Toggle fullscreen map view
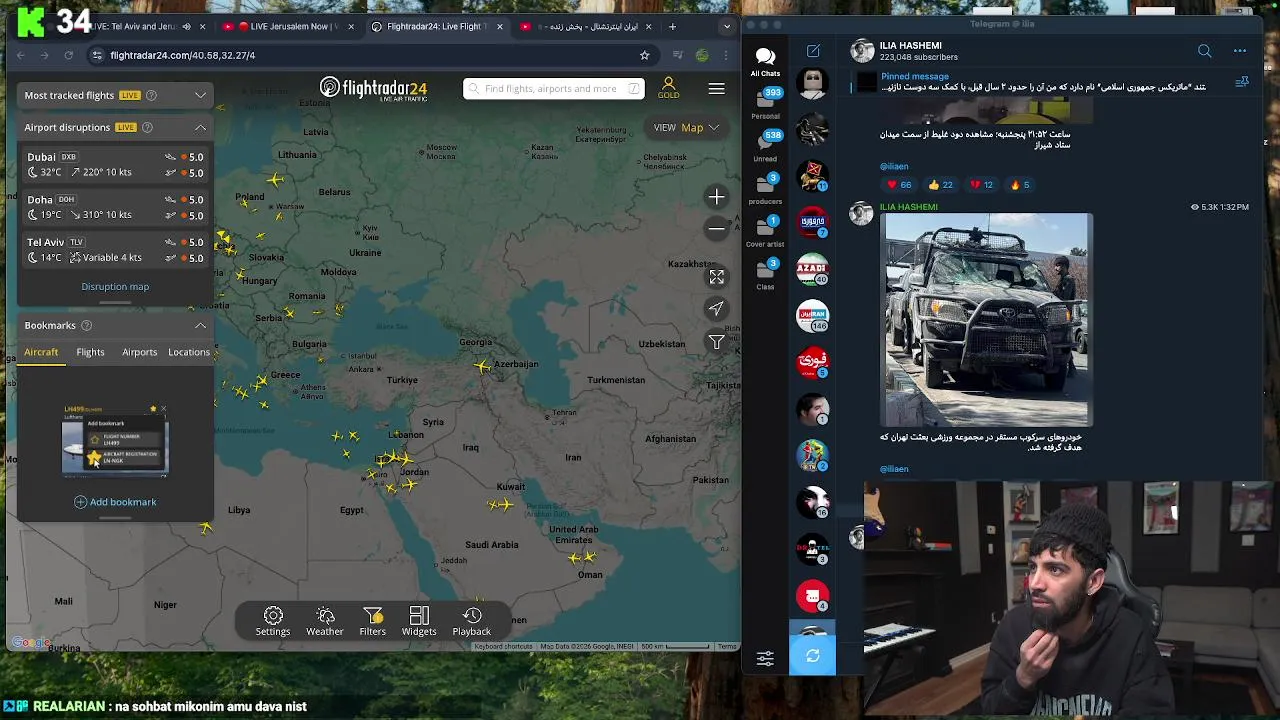1280x720 pixels. click(716, 277)
